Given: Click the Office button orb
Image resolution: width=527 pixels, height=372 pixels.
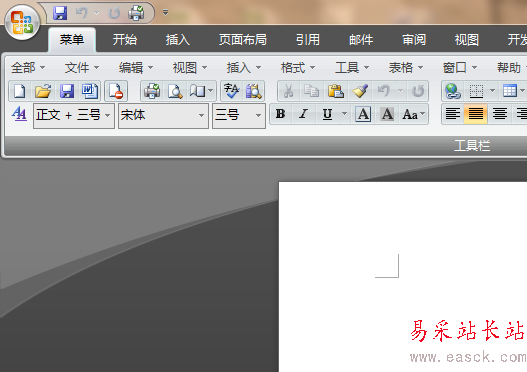Looking at the screenshot, I should (x=22, y=23).
